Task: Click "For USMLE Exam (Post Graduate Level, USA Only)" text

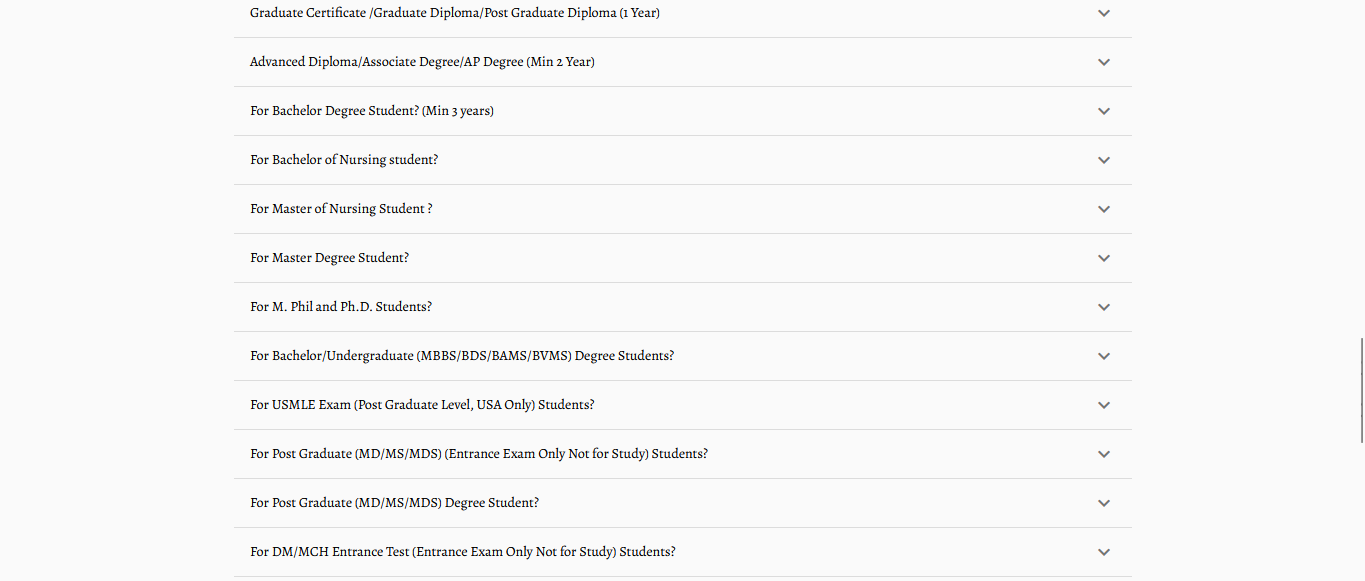Action: click(x=422, y=405)
